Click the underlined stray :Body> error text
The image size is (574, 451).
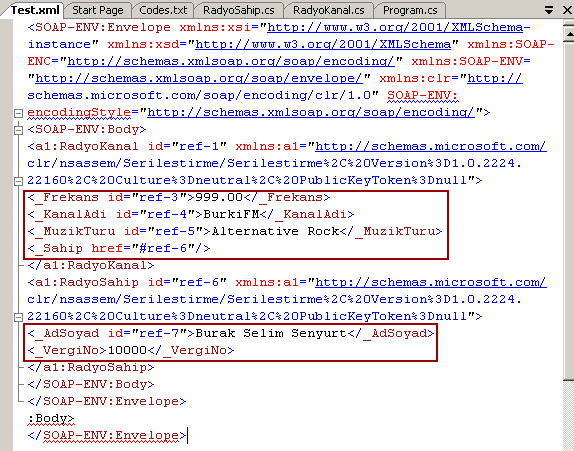coord(51,418)
